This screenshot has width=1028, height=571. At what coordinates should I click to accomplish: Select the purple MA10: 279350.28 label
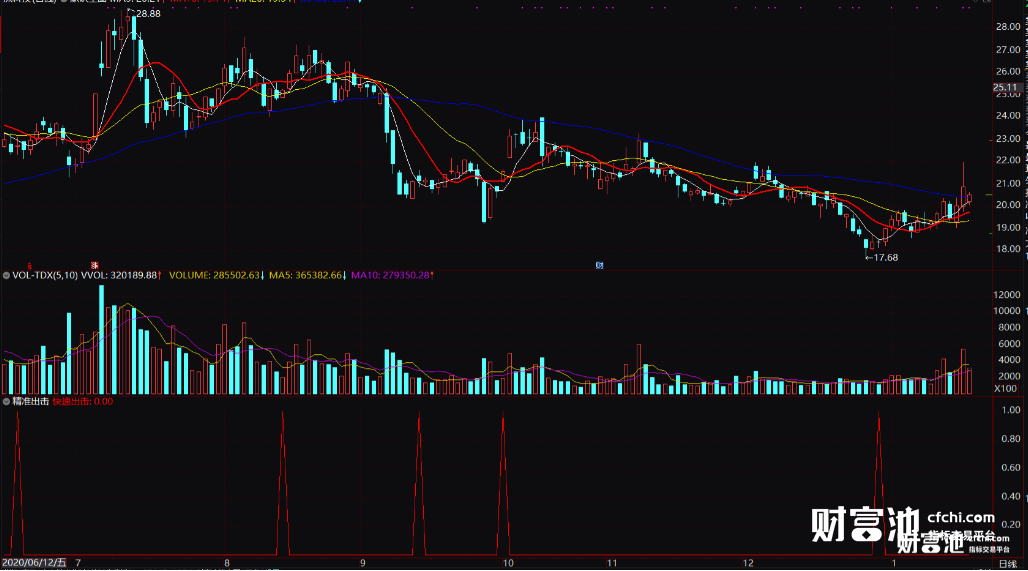point(392,275)
